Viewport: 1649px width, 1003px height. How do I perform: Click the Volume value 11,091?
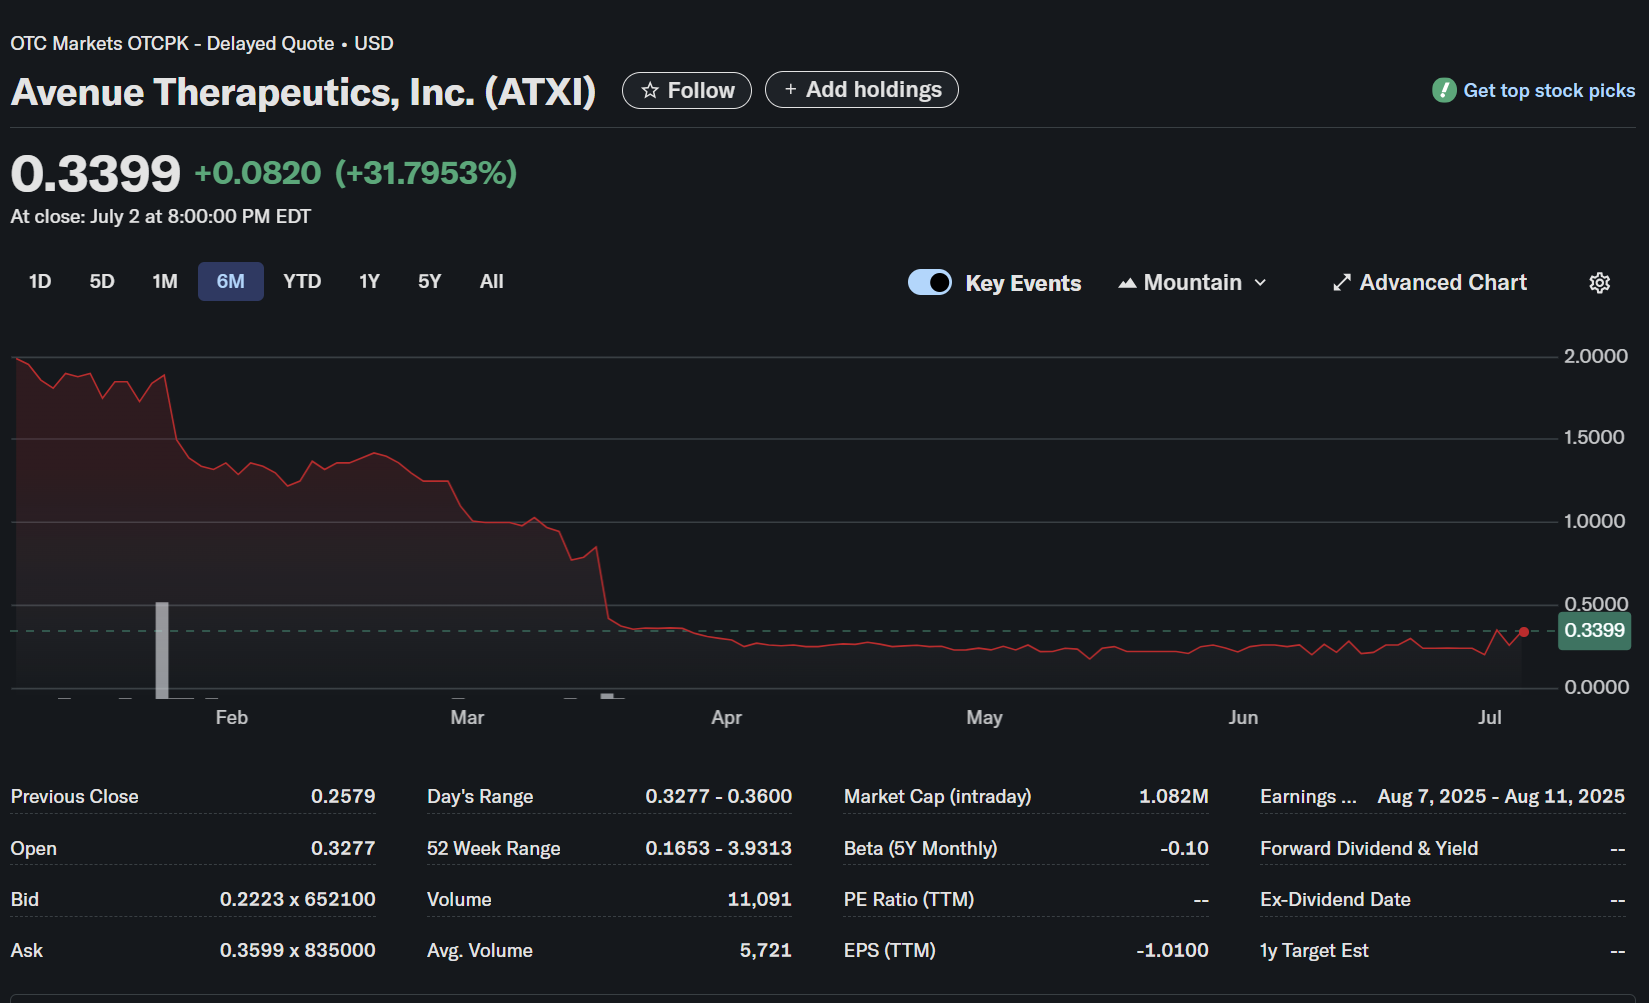point(760,900)
